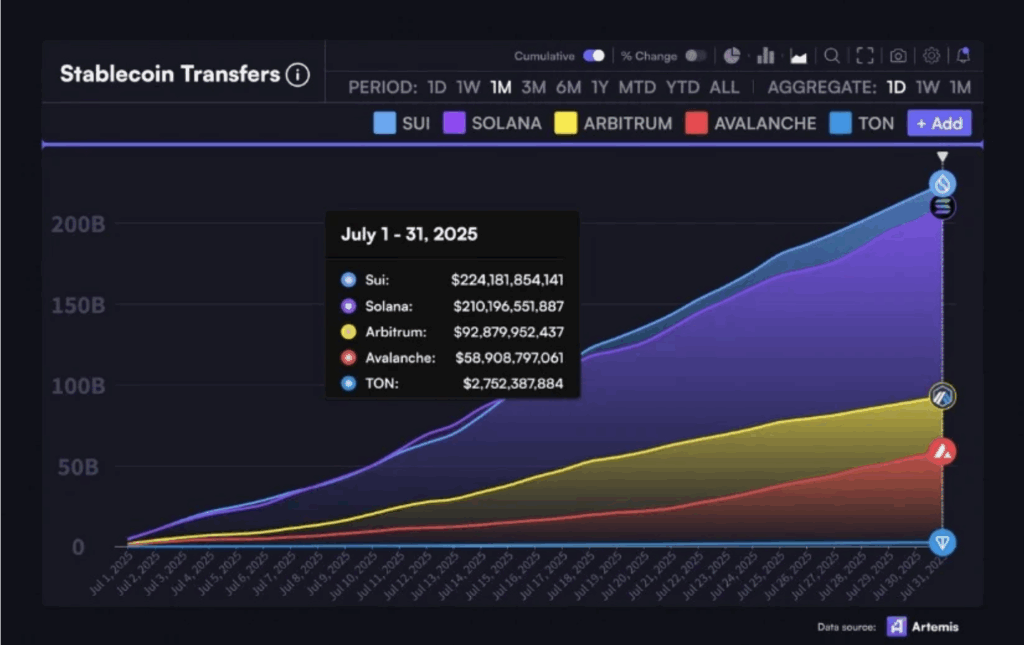Image resolution: width=1024 pixels, height=645 pixels.
Task: Open the Artemis data source link
Action: tap(935, 627)
